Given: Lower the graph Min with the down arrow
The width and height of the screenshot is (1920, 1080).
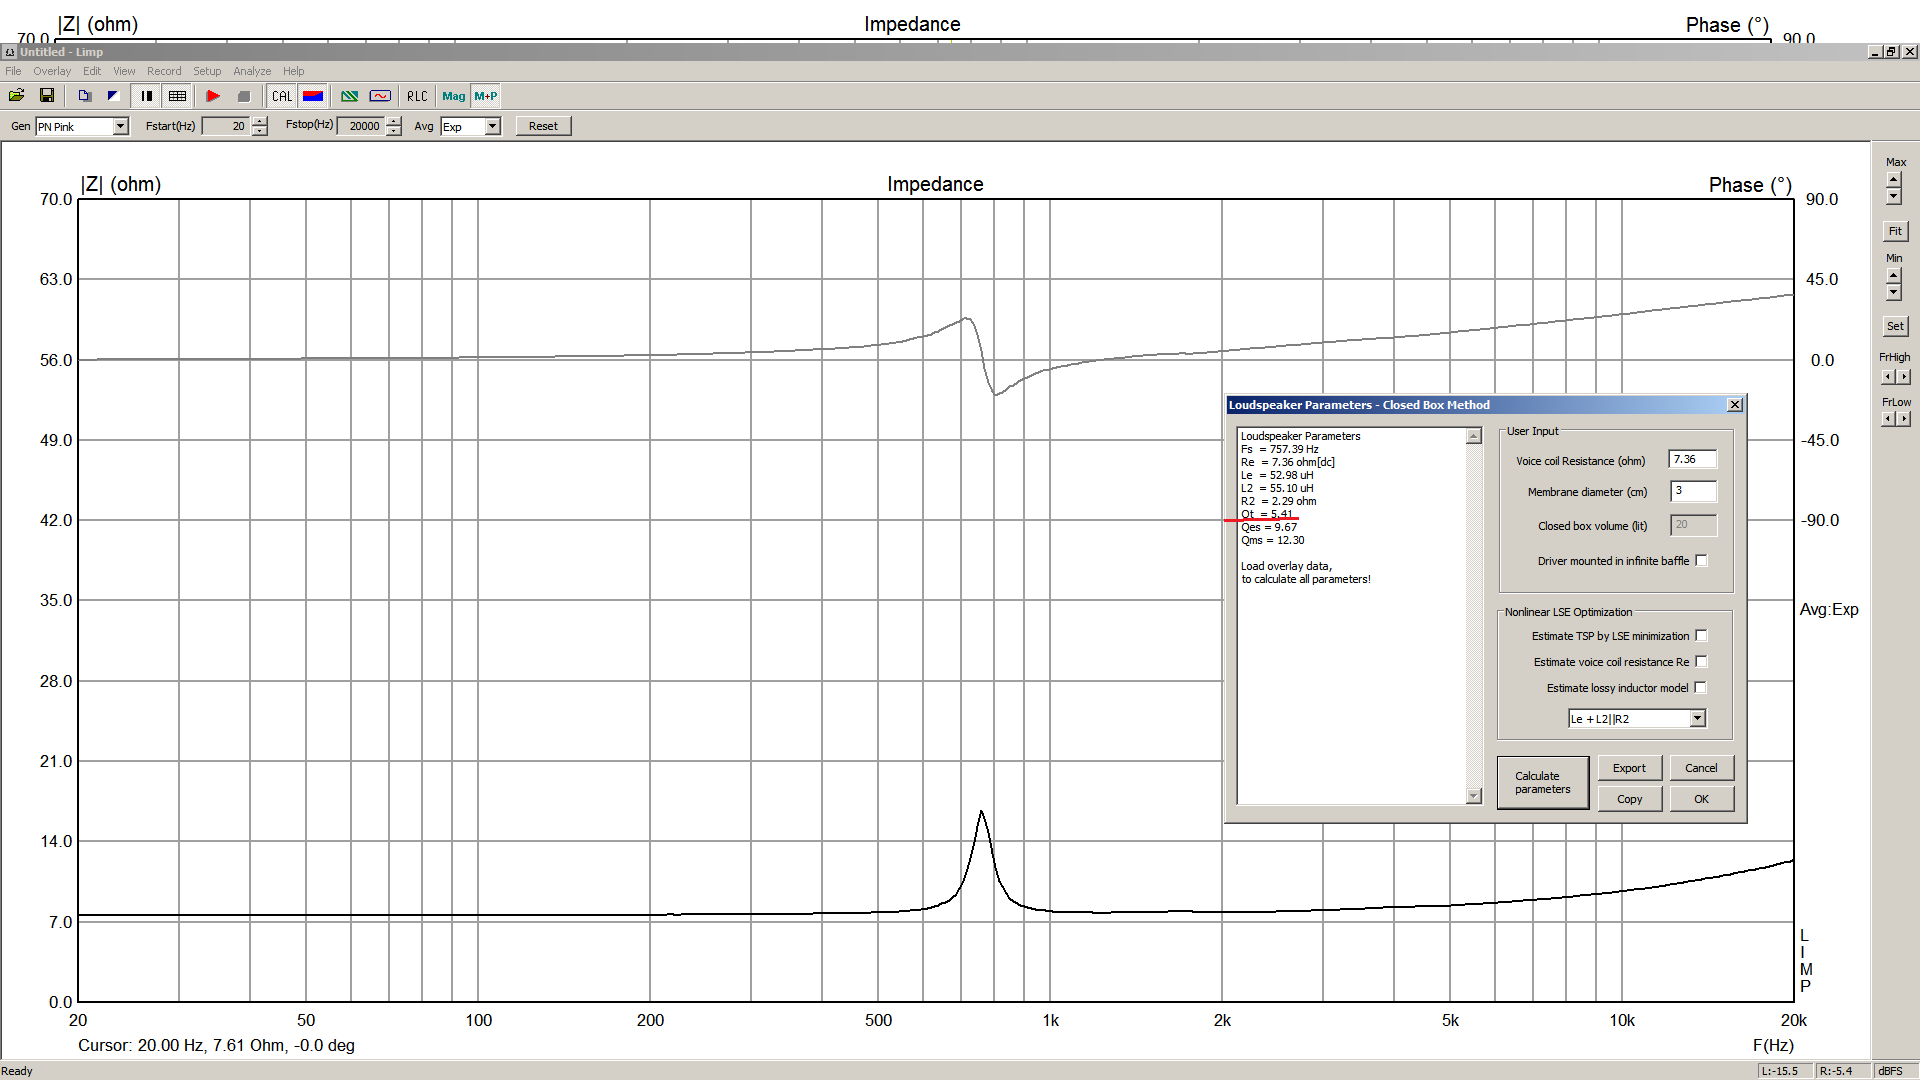Looking at the screenshot, I should [1894, 292].
